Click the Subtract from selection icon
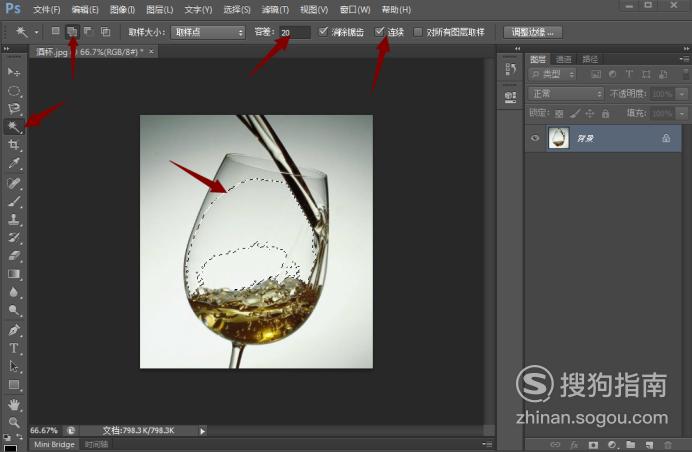 (x=88, y=31)
